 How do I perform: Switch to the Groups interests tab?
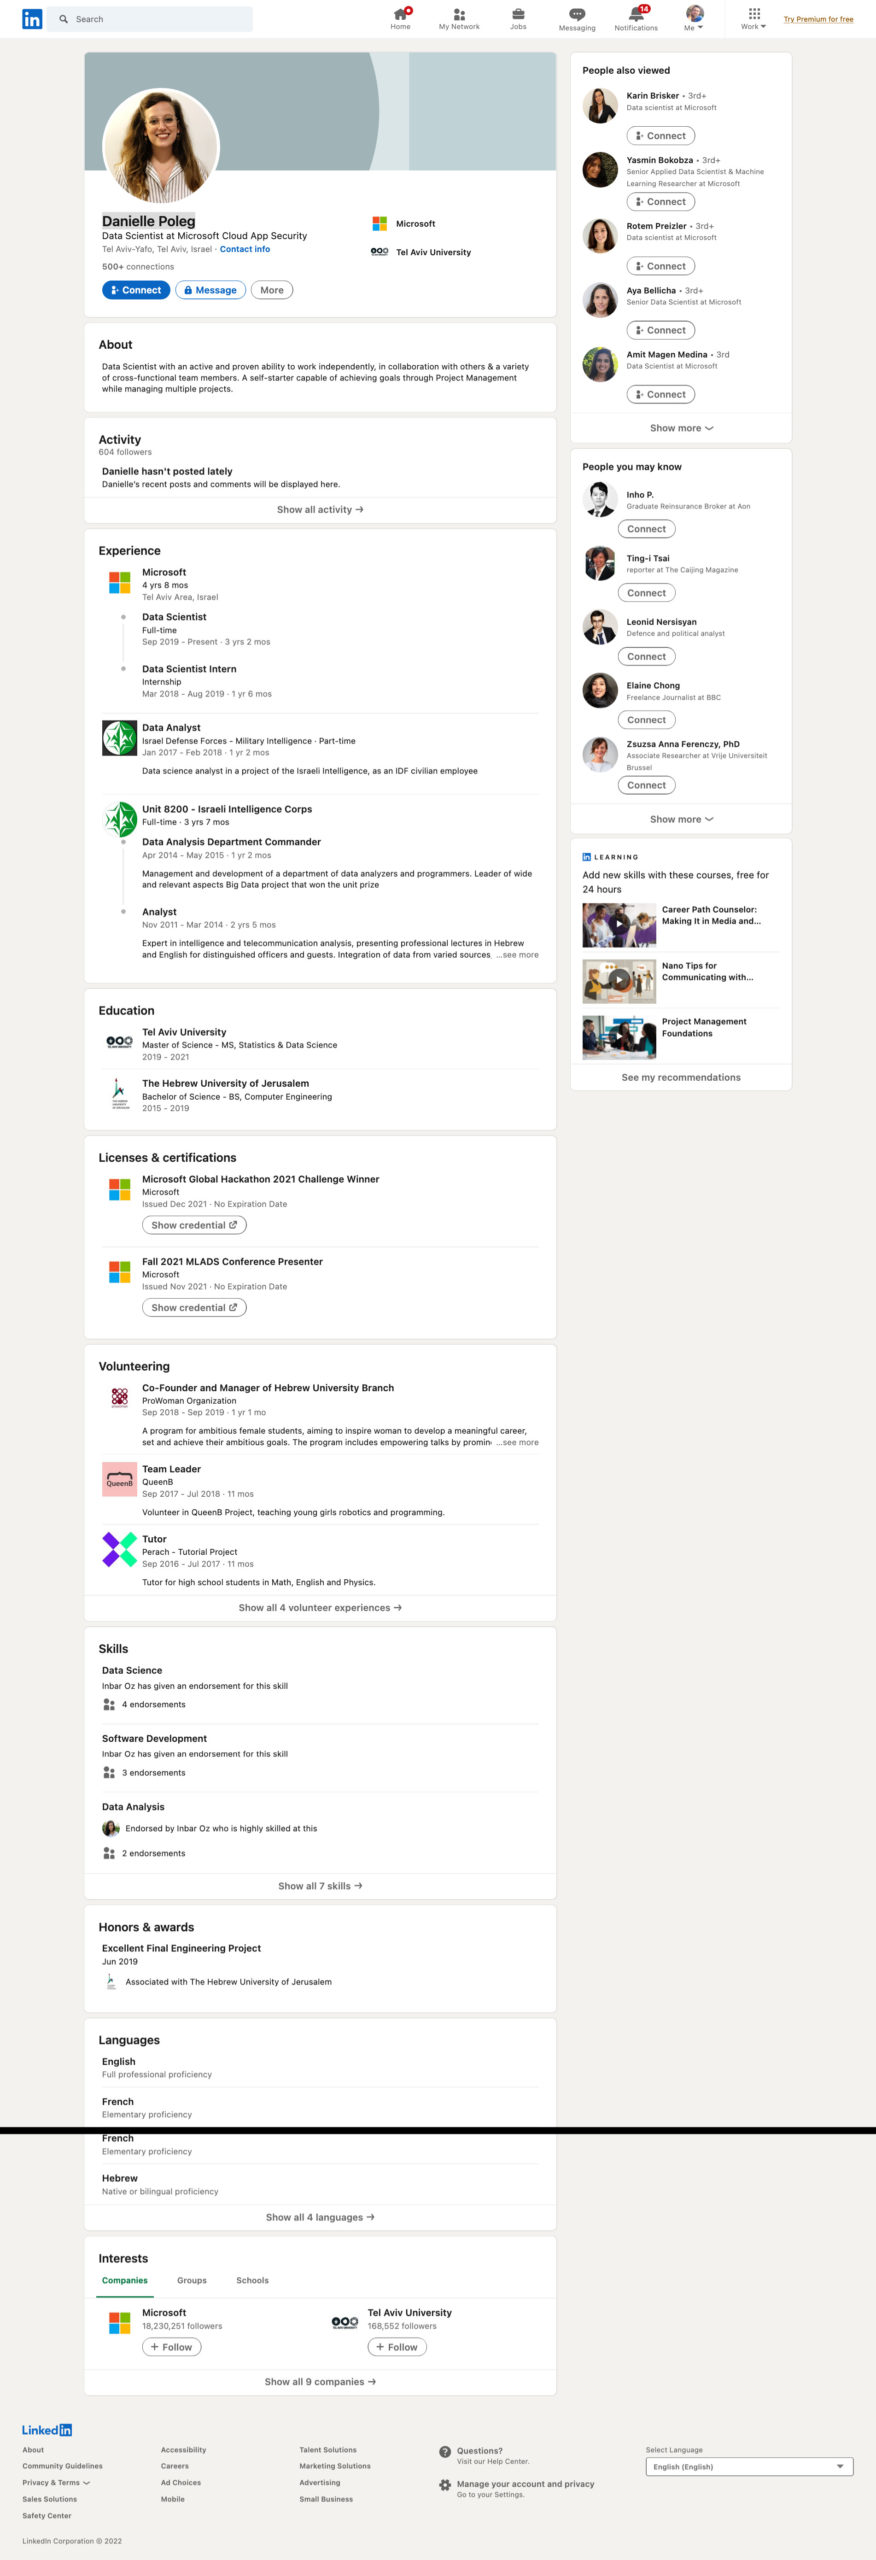click(192, 2280)
